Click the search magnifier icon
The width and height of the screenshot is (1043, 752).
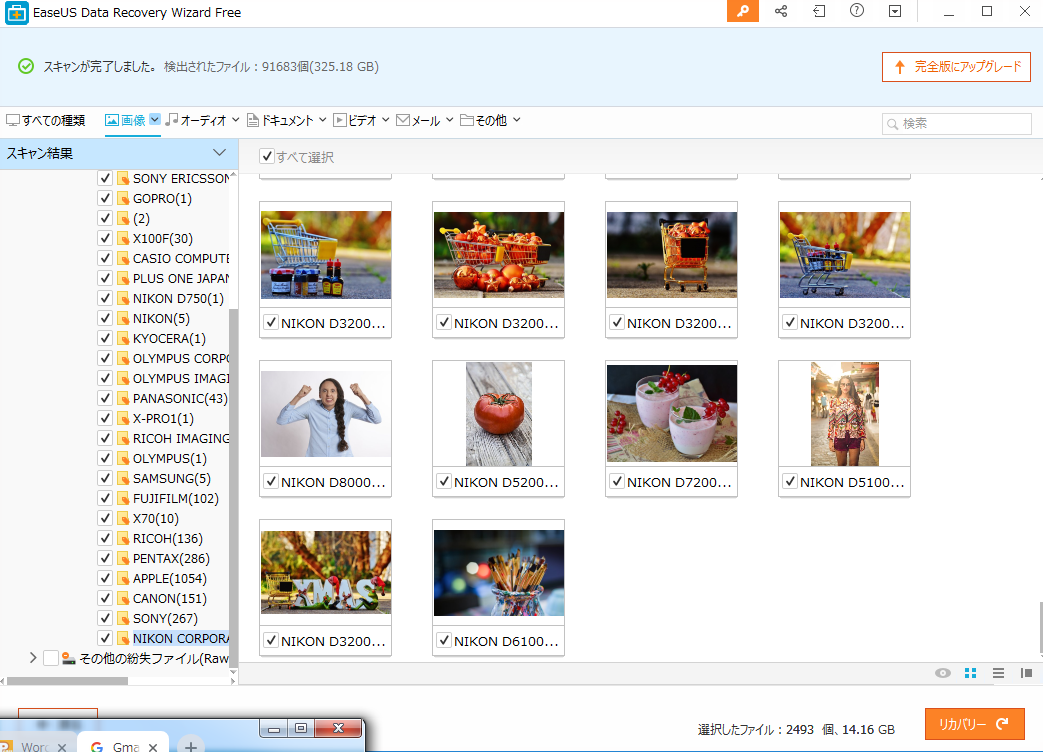pyautogui.click(x=893, y=124)
